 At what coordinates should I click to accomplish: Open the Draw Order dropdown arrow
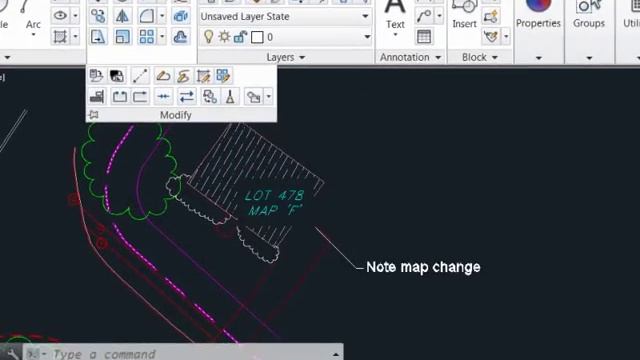point(268,97)
